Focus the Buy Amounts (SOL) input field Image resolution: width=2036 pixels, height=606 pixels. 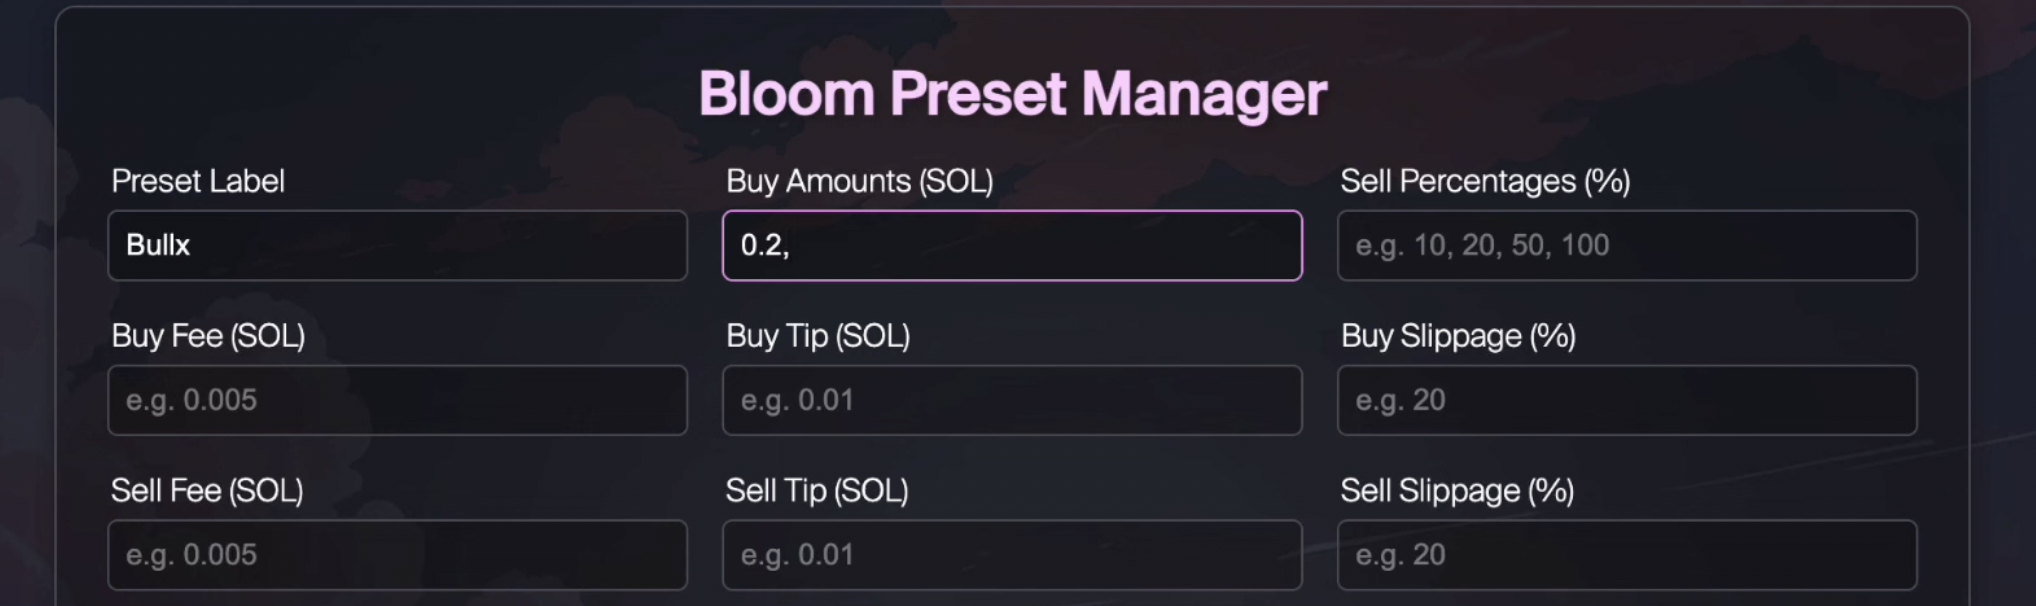click(x=1012, y=245)
